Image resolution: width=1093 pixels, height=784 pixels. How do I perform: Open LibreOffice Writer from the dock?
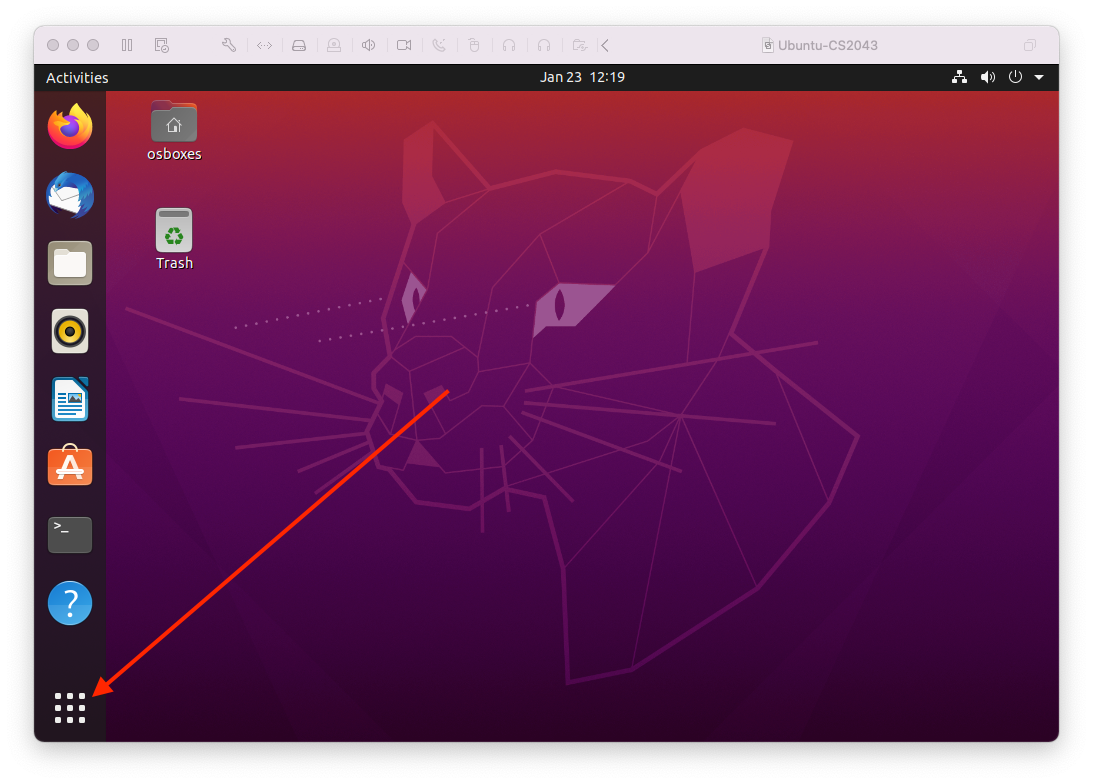point(70,399)
